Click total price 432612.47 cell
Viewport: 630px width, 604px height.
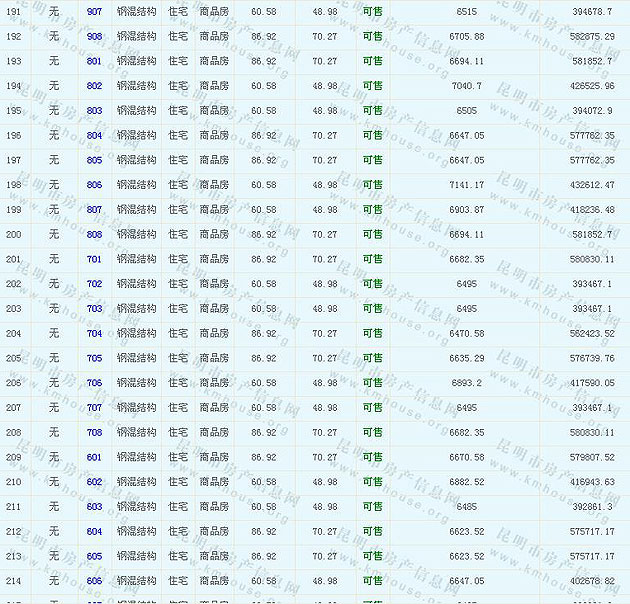pyautogui.click(x=592, y=185)
